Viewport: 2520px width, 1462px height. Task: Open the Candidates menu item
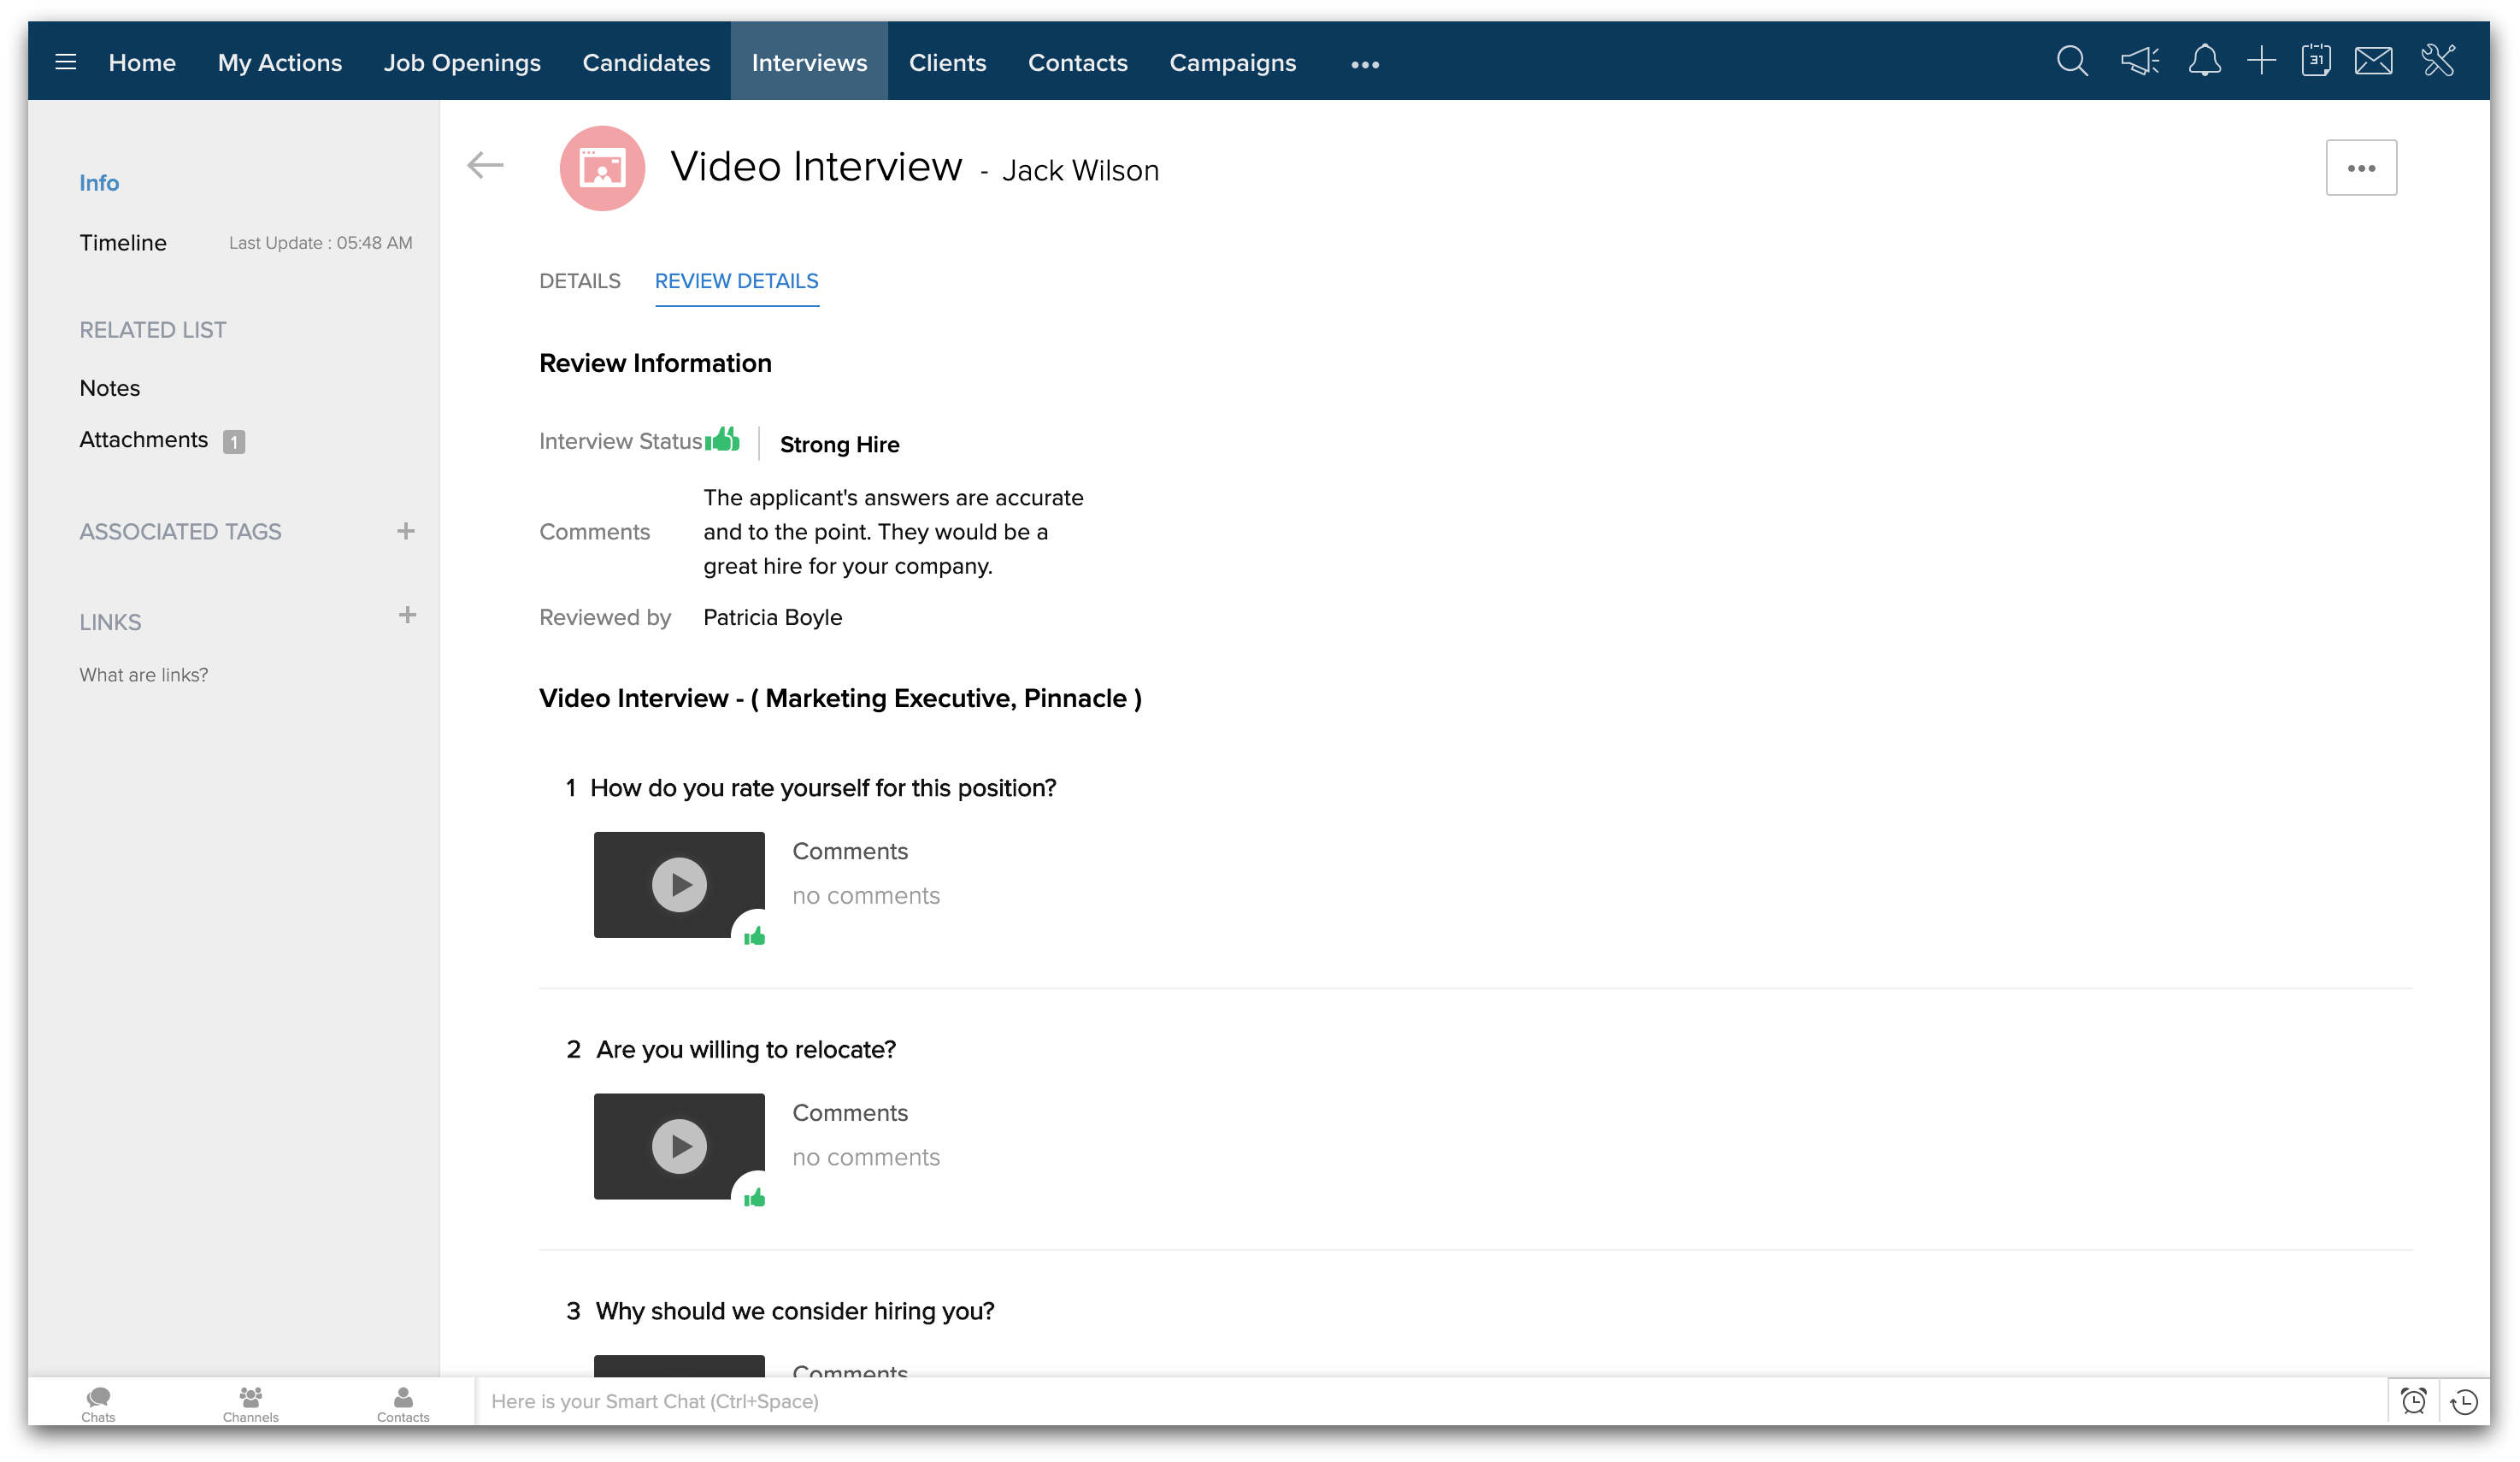(646, 62)
